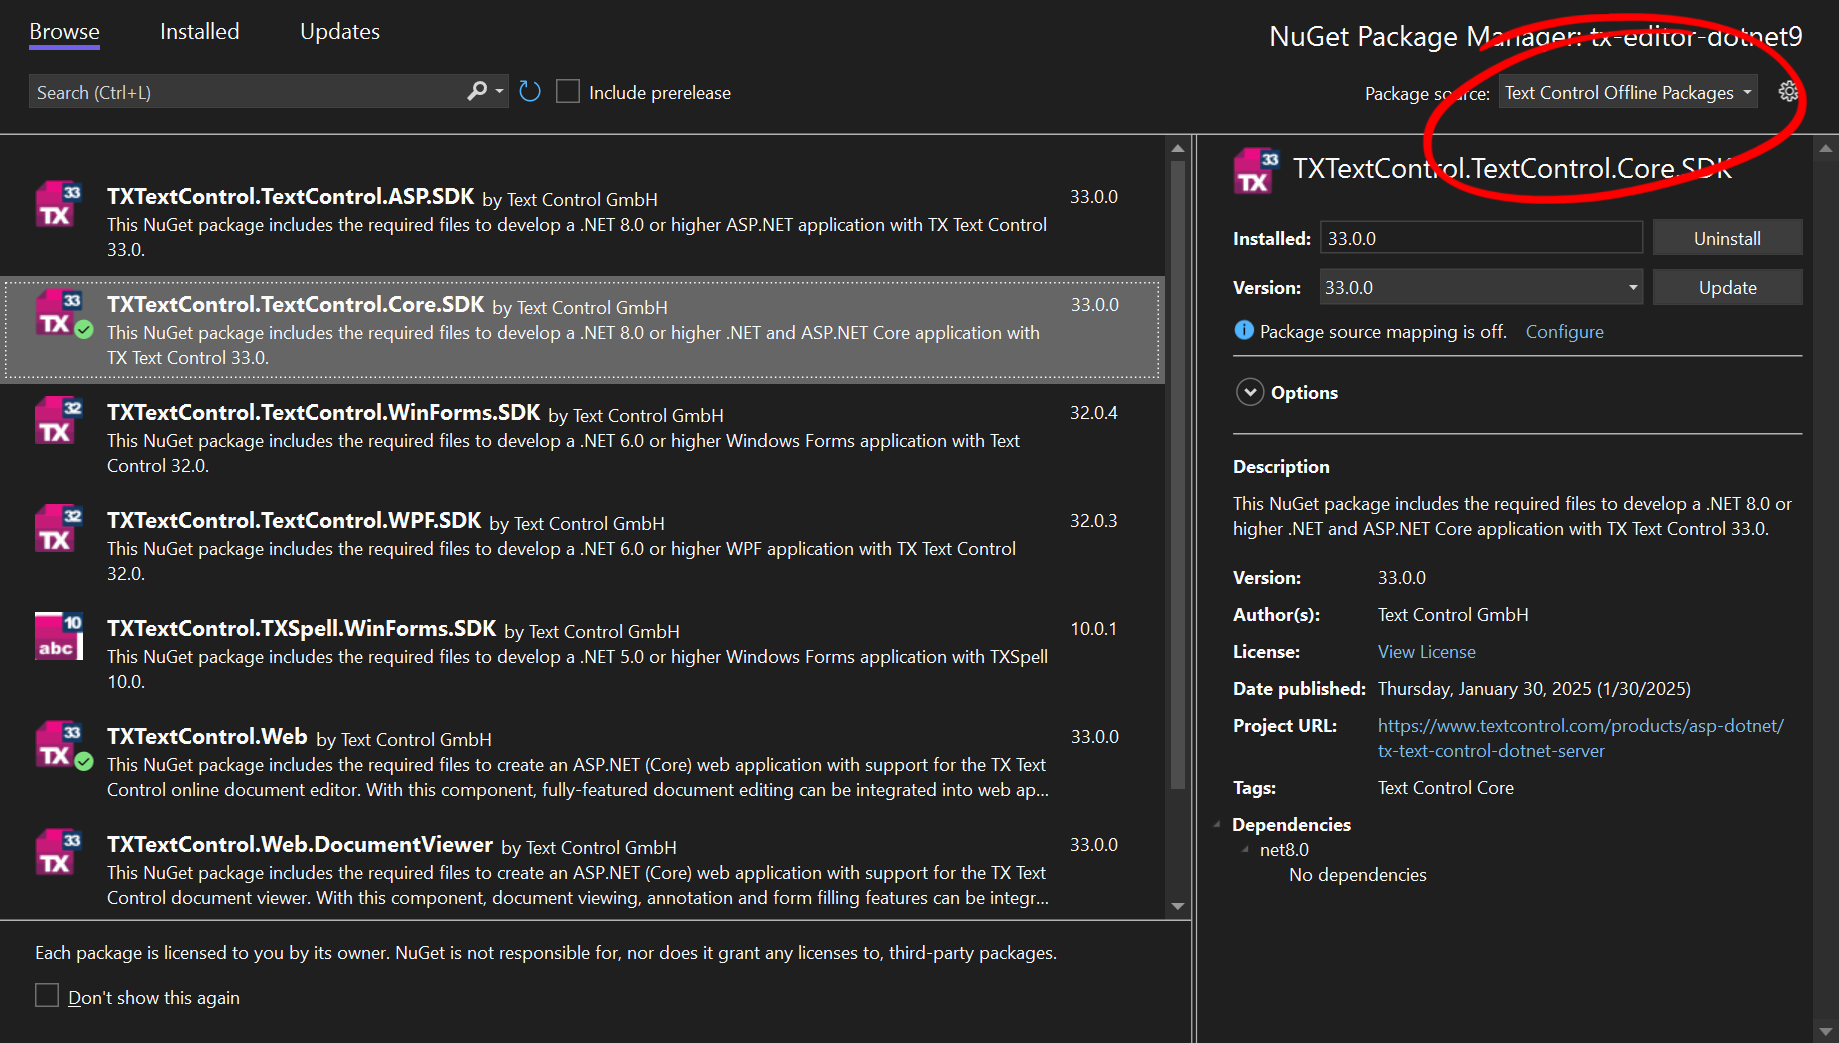The height and width of the screenshot is (1043, 1839).
Task: Click the TXTextControl.Web package icon
Action: (58, 745)
